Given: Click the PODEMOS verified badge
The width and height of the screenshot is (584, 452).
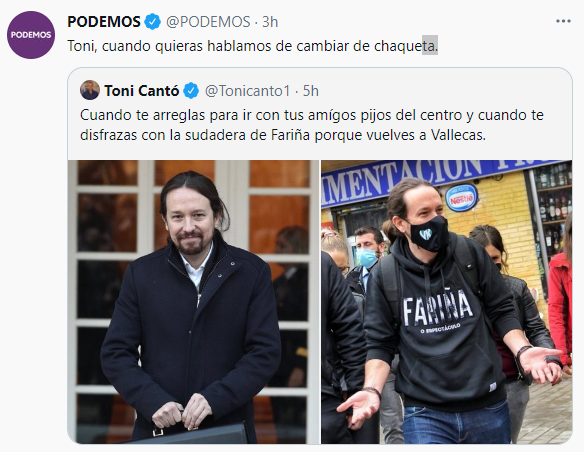Looking at the screenshot, I should 152,22.
